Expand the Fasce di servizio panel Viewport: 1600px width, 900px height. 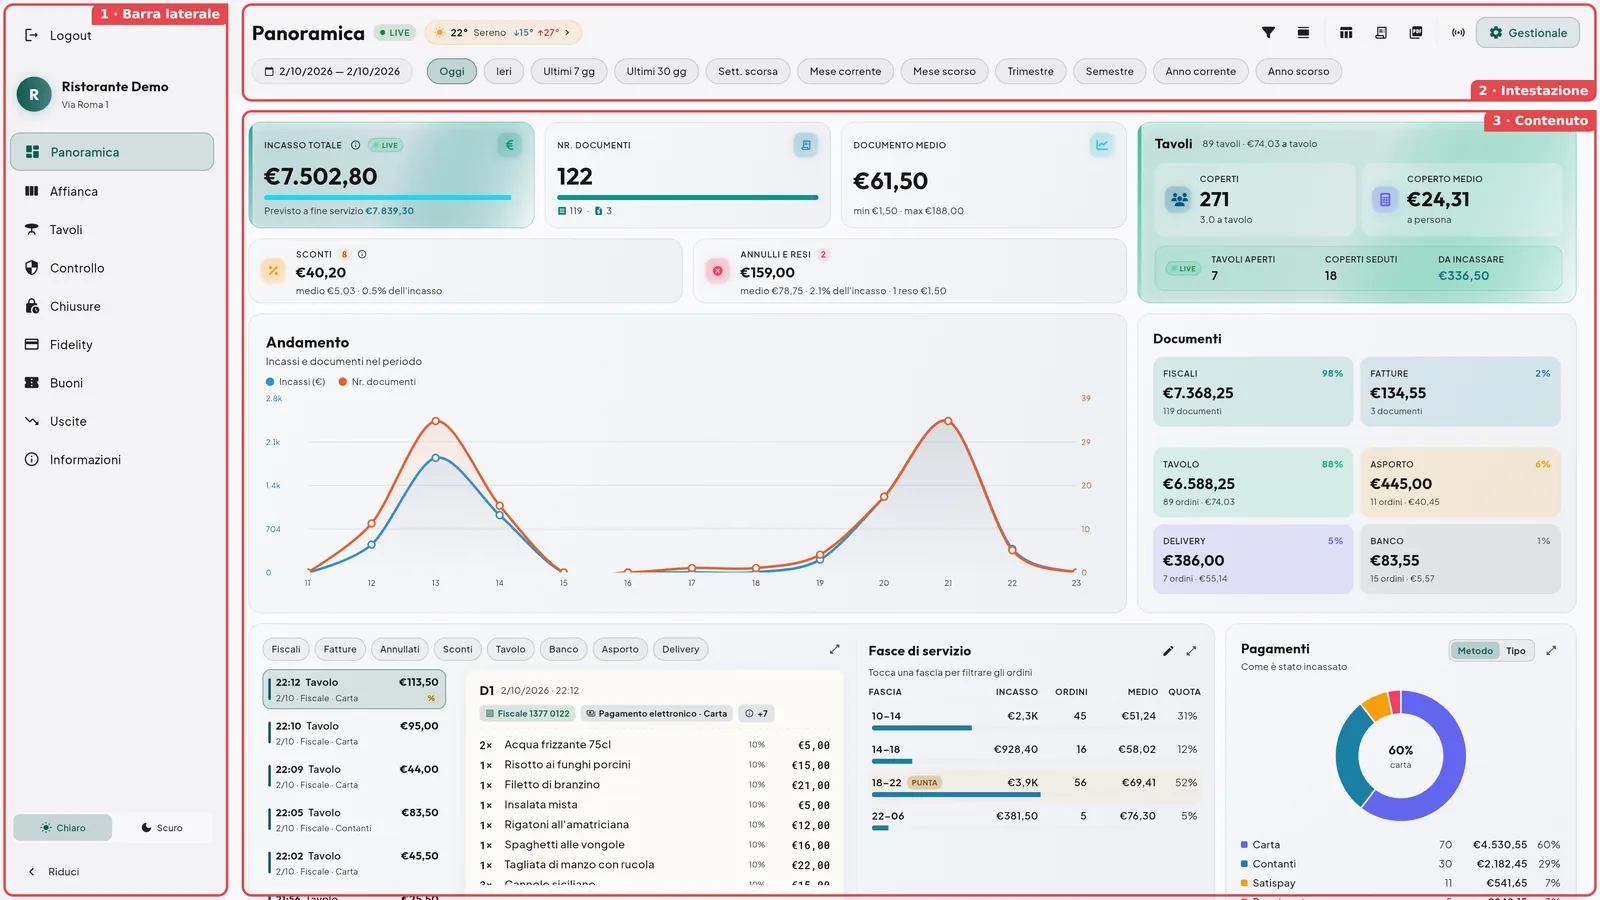1191,651
